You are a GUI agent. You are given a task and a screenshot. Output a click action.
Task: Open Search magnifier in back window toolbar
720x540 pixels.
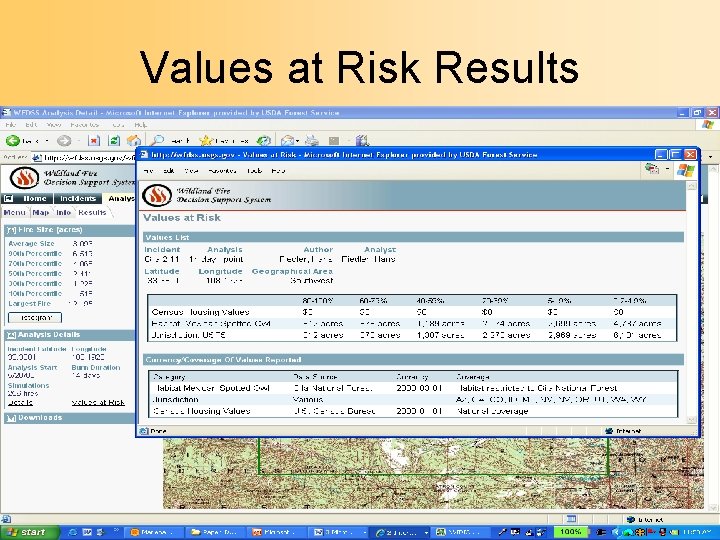pos(158,140)
